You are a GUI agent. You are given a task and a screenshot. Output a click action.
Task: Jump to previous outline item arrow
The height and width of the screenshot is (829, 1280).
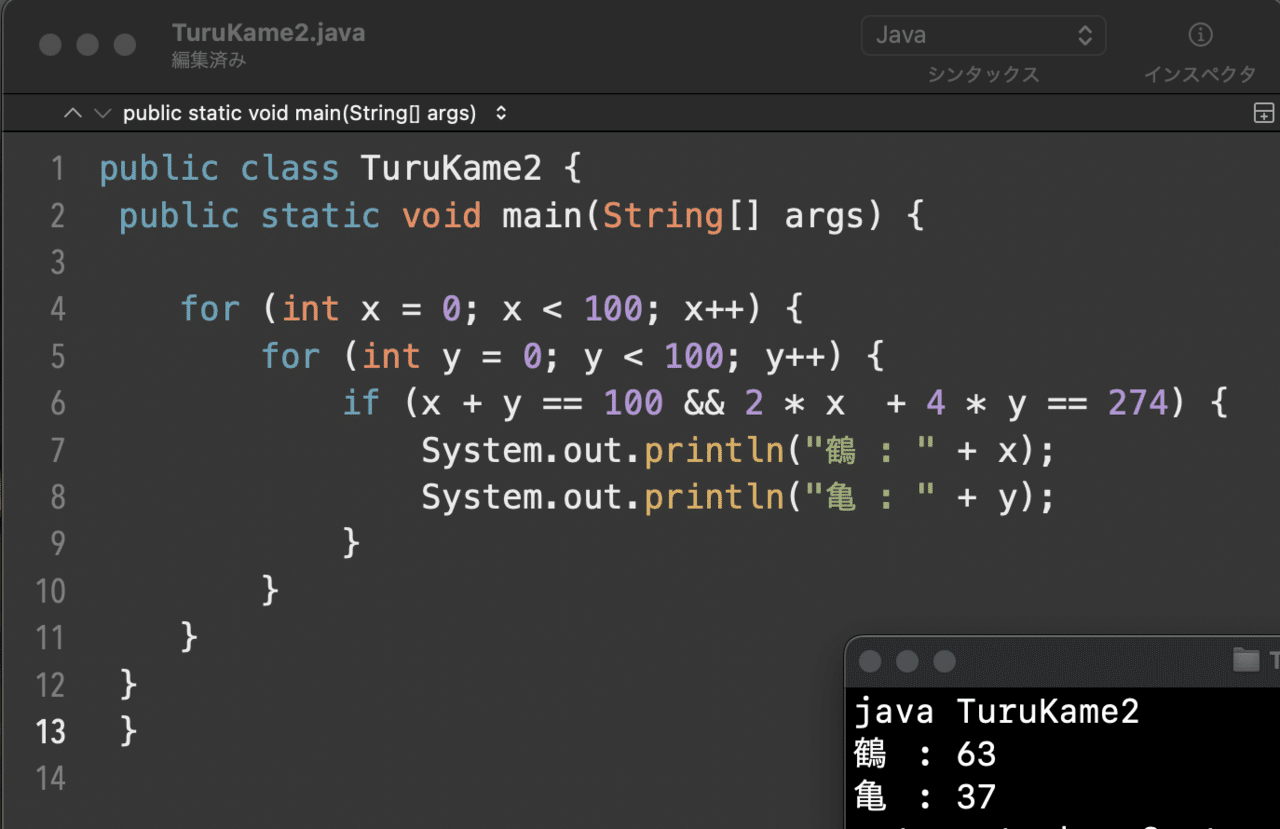tap(72, 113)
